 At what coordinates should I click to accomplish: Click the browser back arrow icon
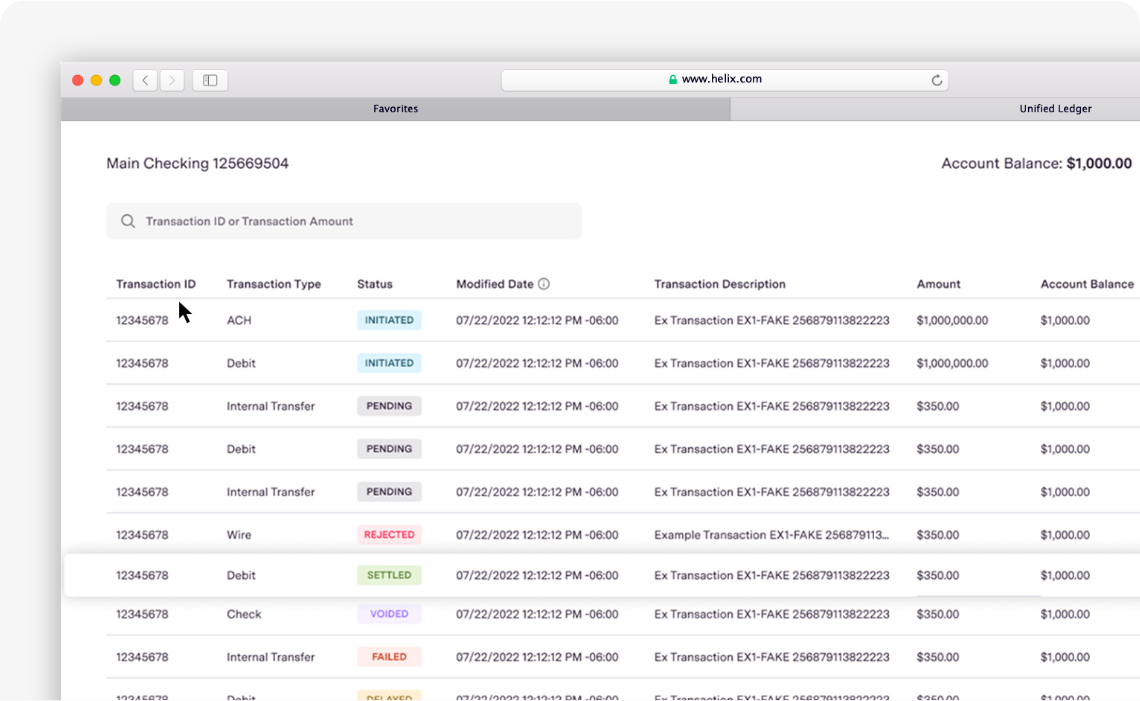pos(144,80)
